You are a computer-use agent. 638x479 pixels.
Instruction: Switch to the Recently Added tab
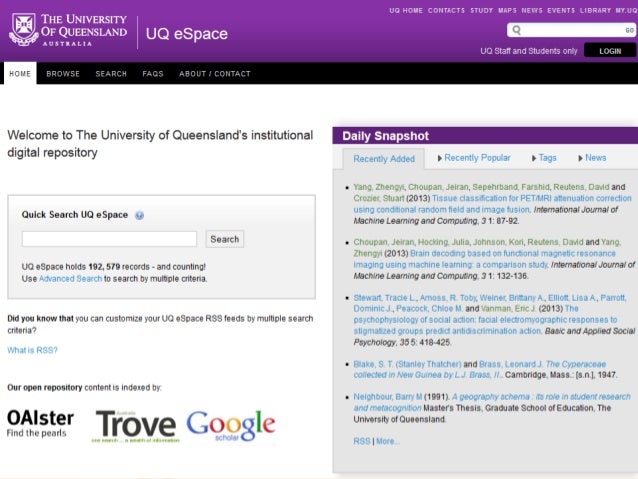384,159
